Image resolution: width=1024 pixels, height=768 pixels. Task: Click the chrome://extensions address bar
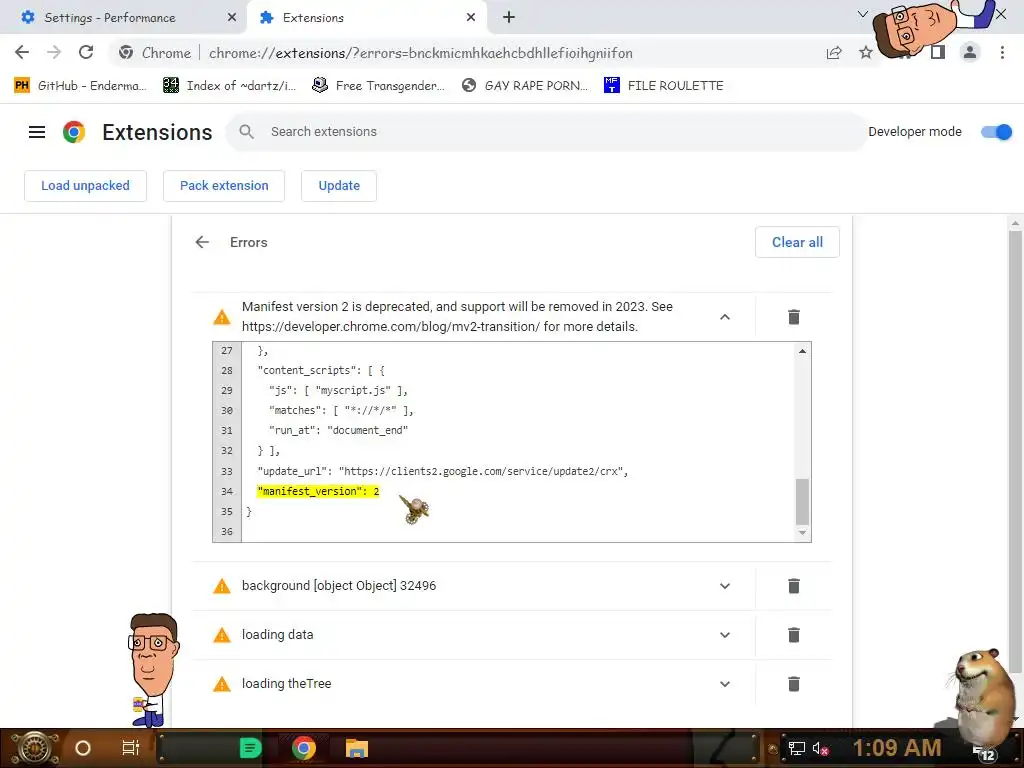coord(421,53)
